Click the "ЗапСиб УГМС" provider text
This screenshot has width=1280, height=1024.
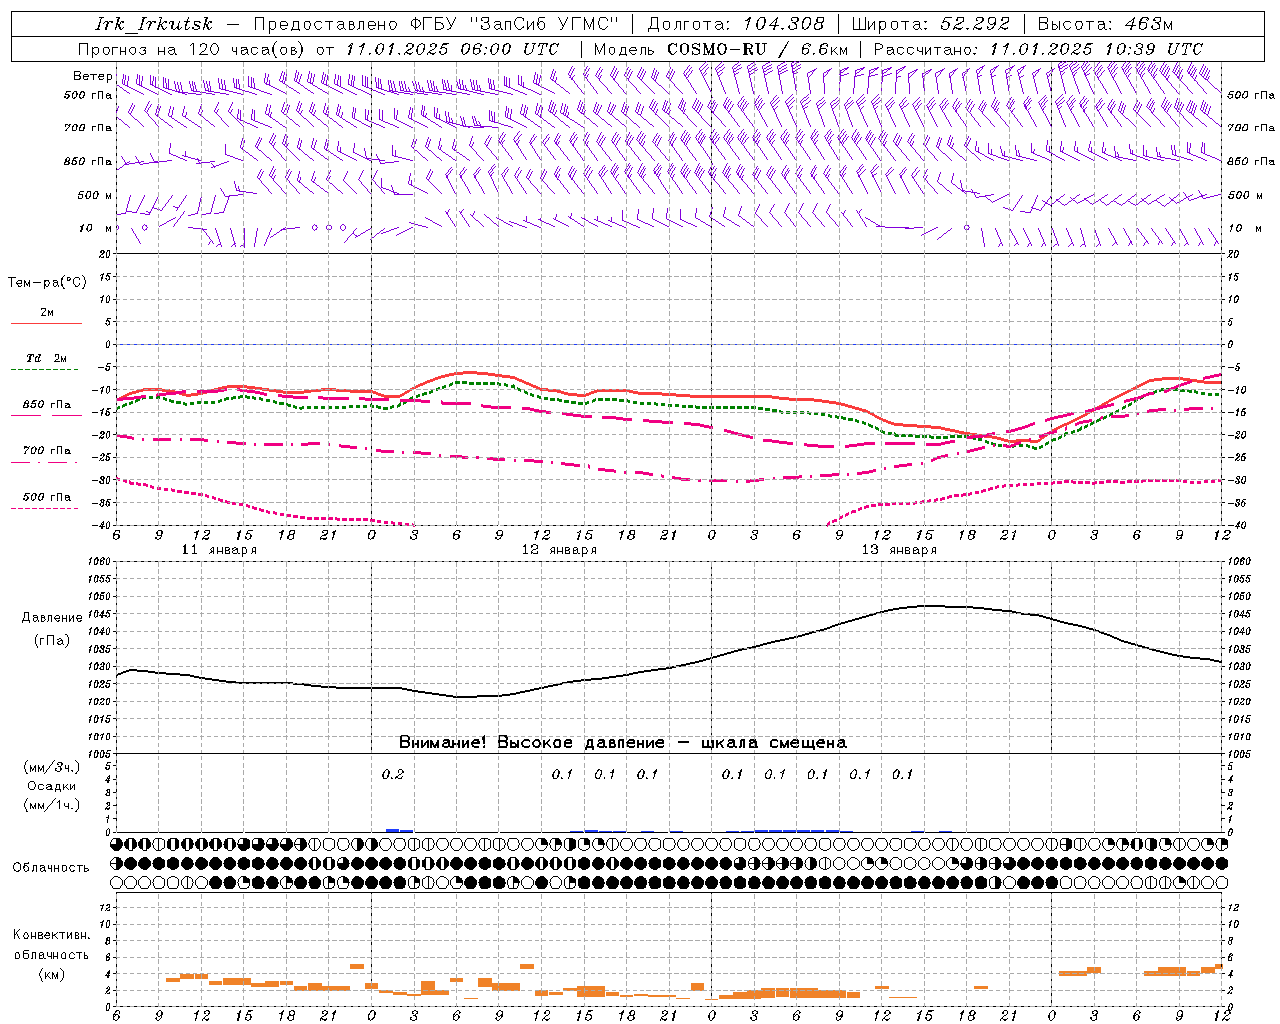point(544,24)
